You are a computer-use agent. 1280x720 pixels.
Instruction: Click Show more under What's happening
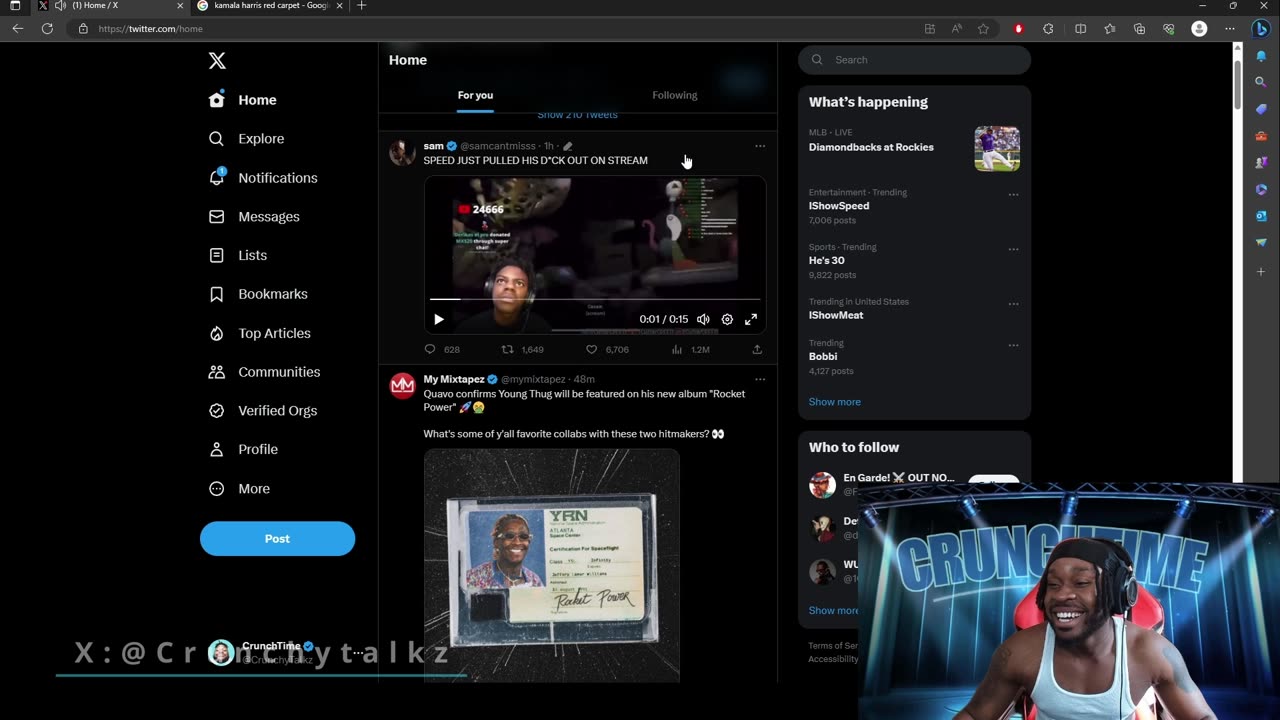[x=834, y=402]
